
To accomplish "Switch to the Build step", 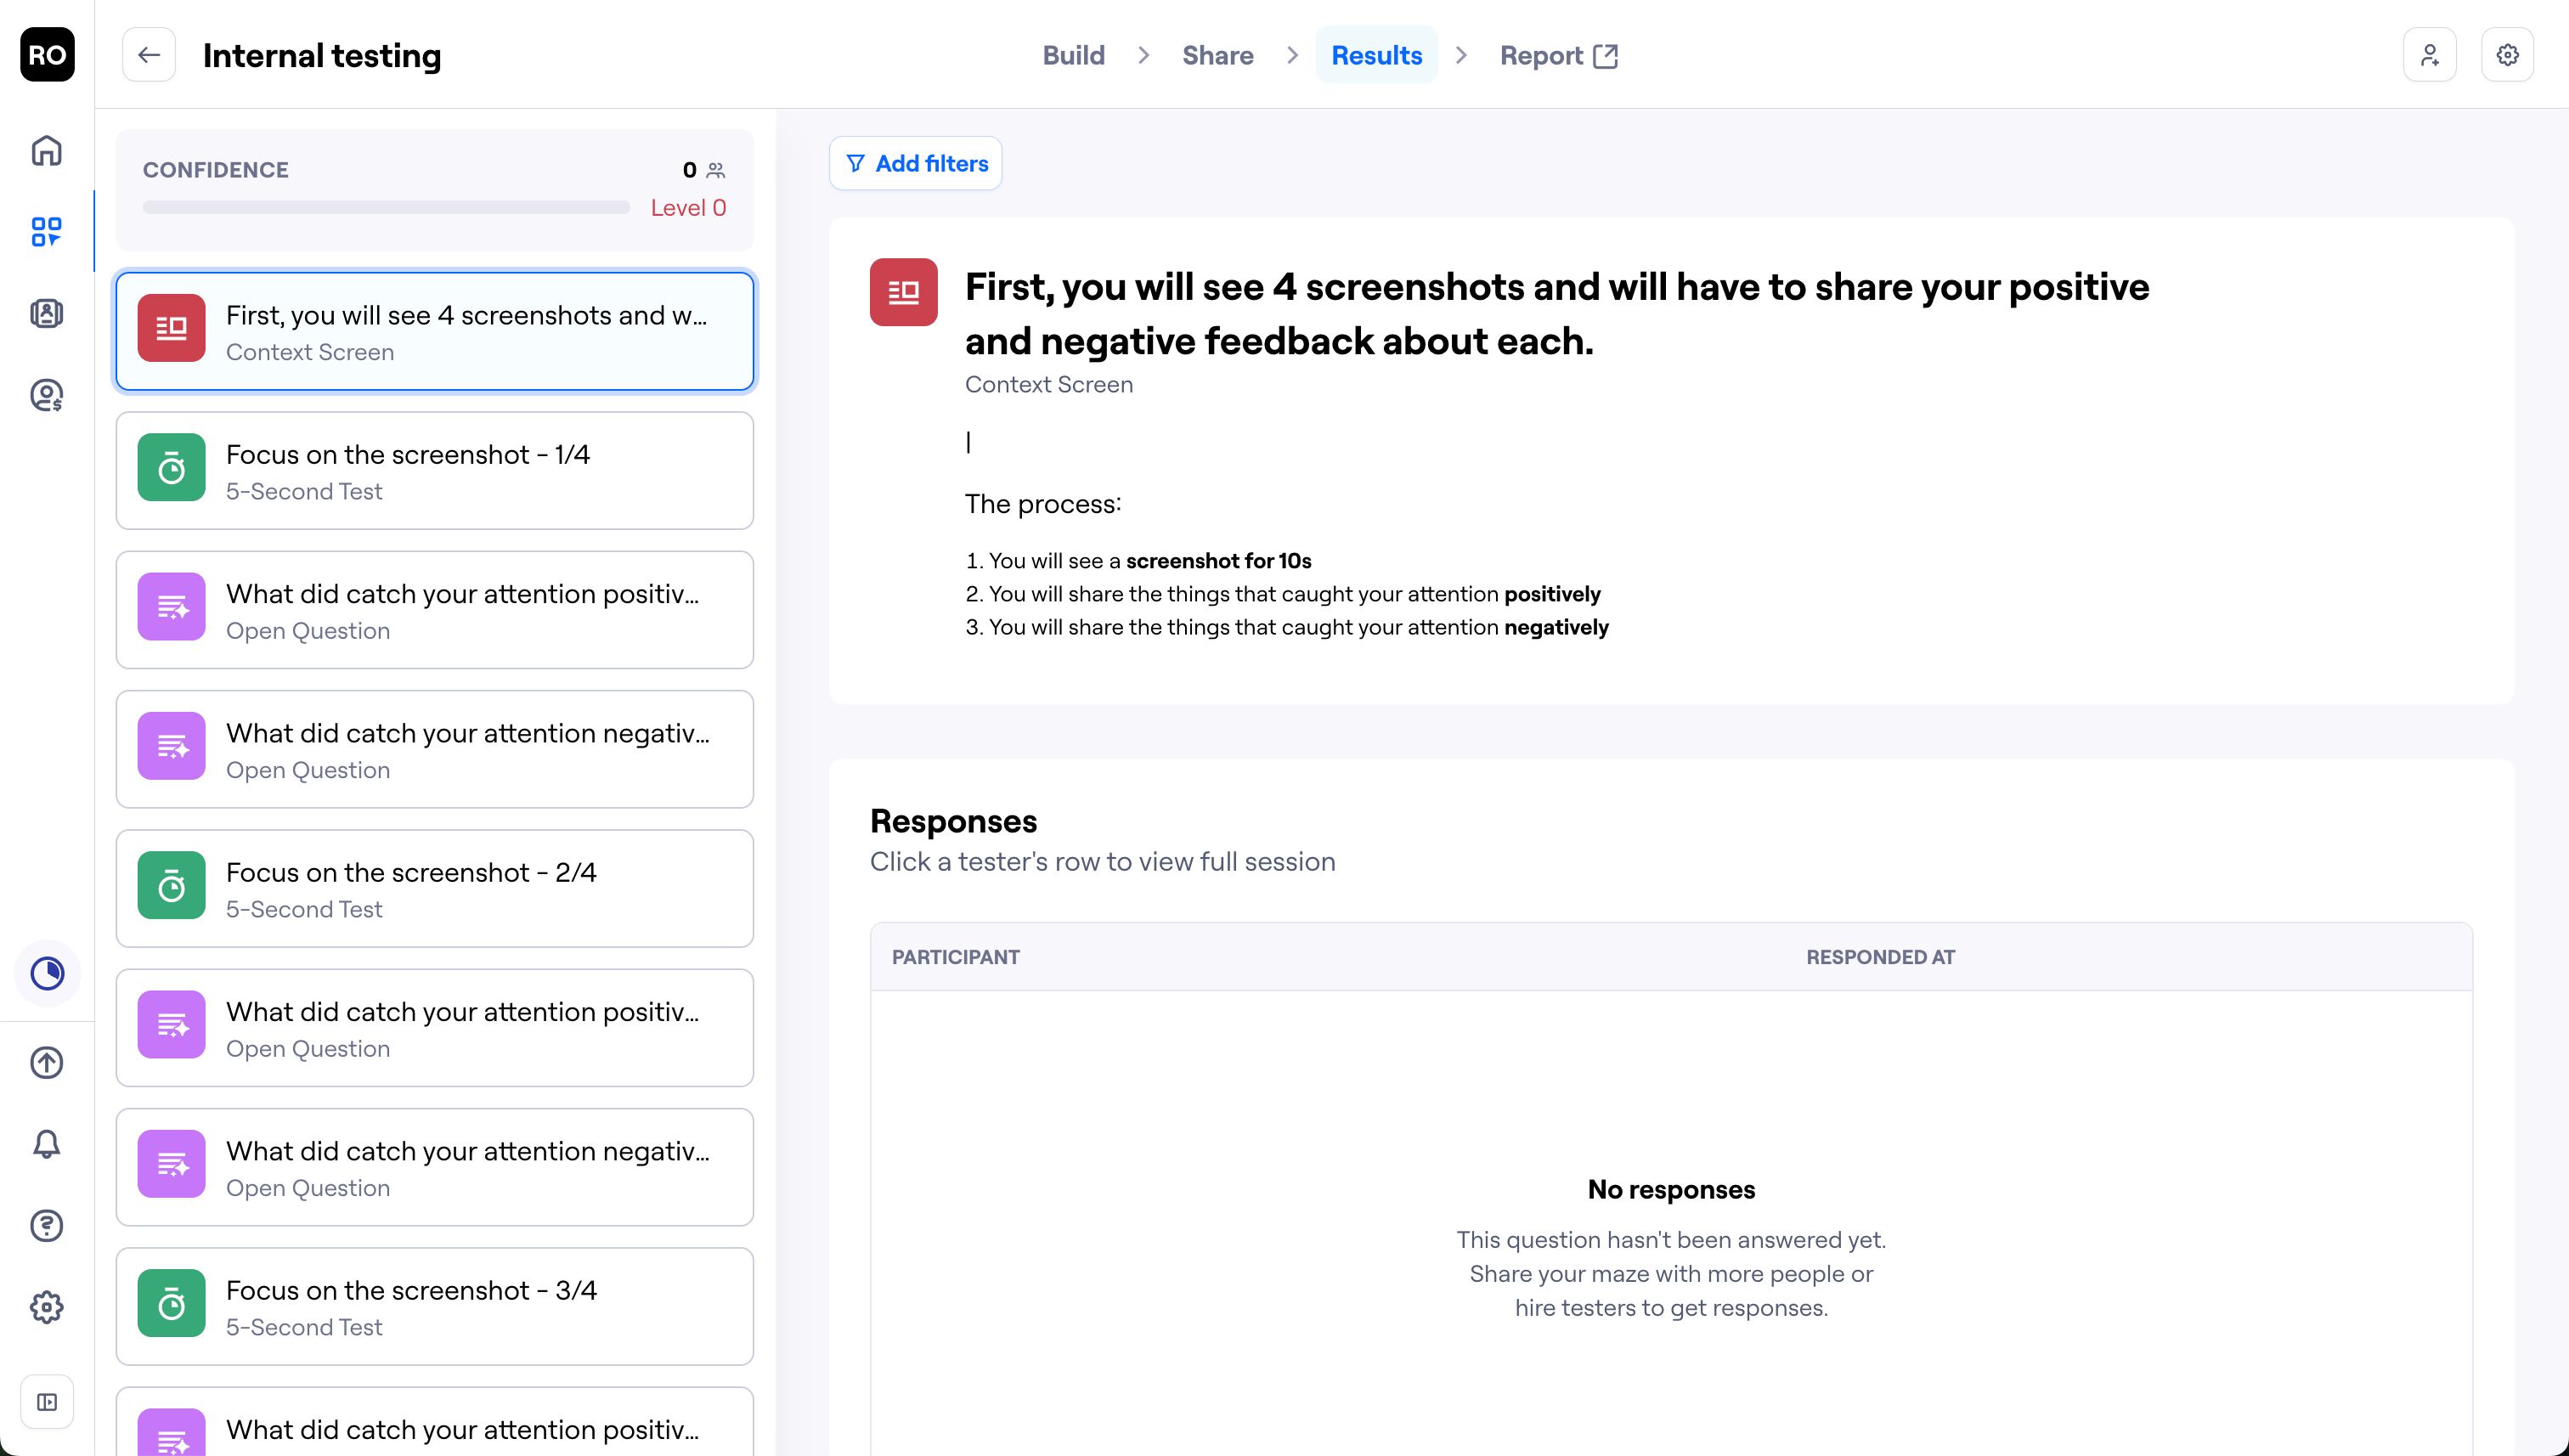I will pyautogui.click(x=1073, y=55).
